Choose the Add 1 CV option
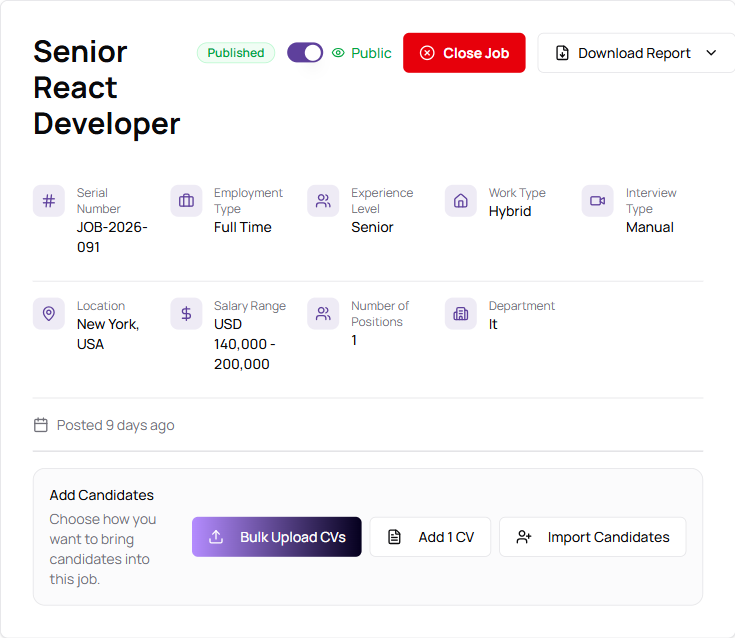This screenshot has height=638, width=735. pyautogui.click(x=431, y=537)
